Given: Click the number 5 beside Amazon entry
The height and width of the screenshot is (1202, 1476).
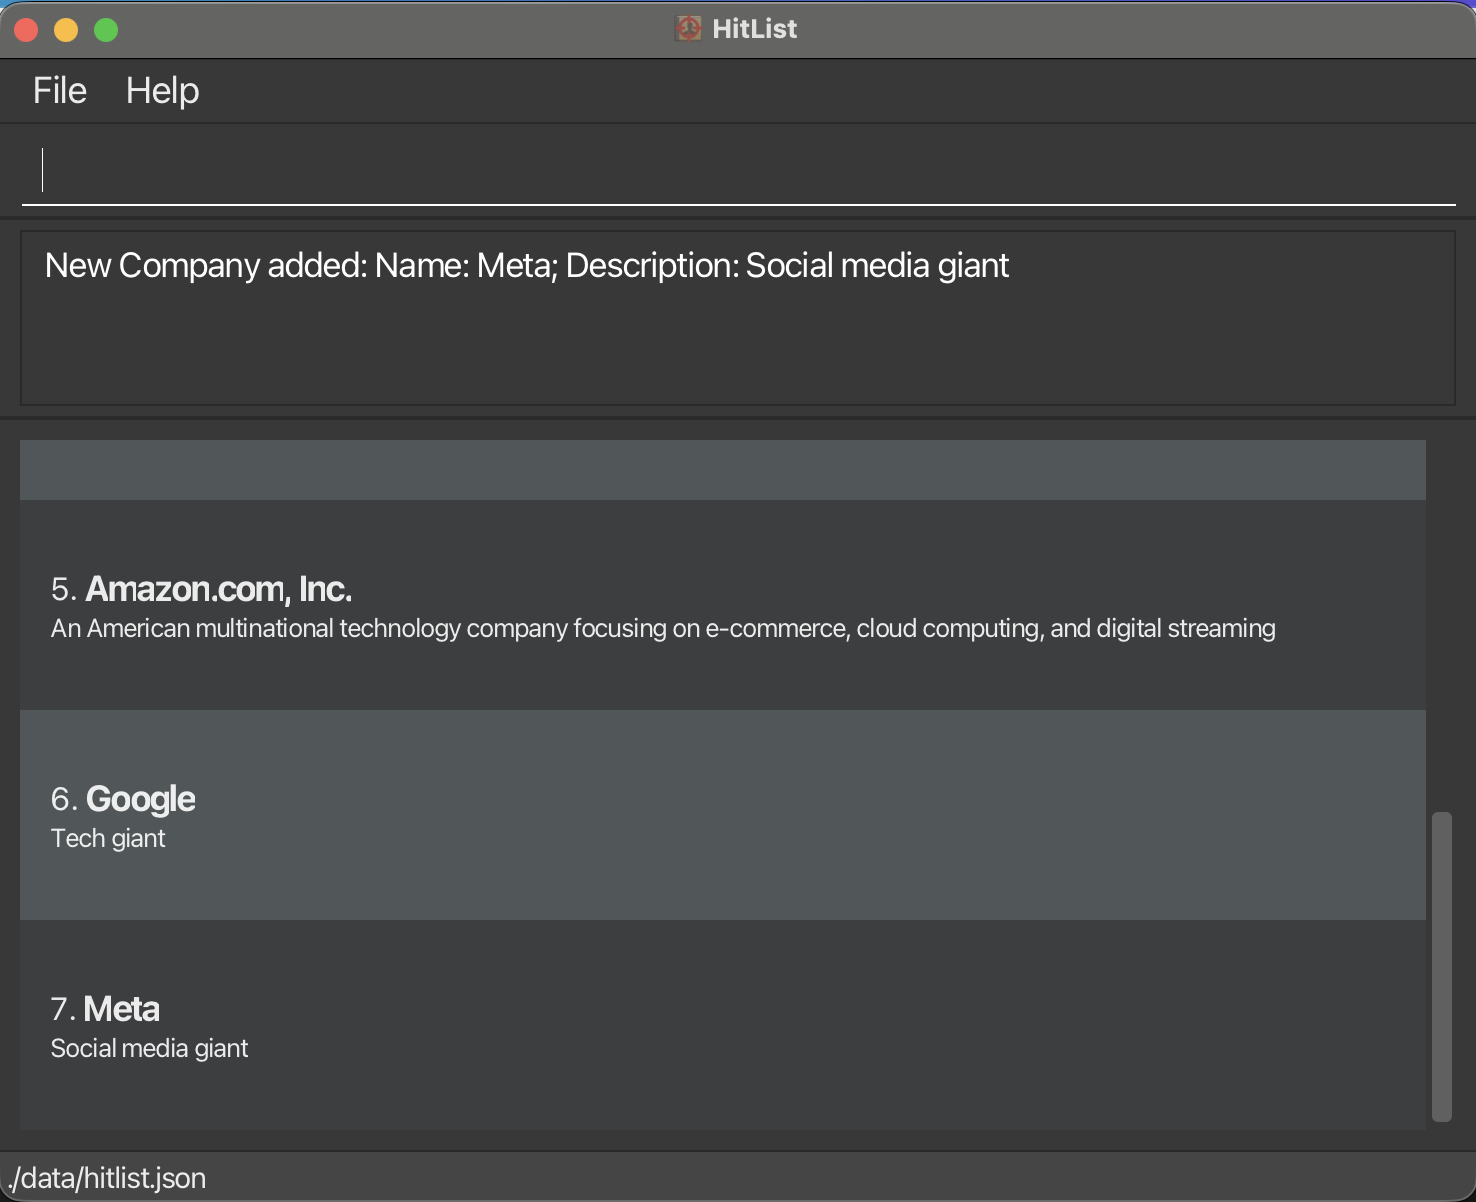Looking at the screenshot, I should [x=63, y=589].
